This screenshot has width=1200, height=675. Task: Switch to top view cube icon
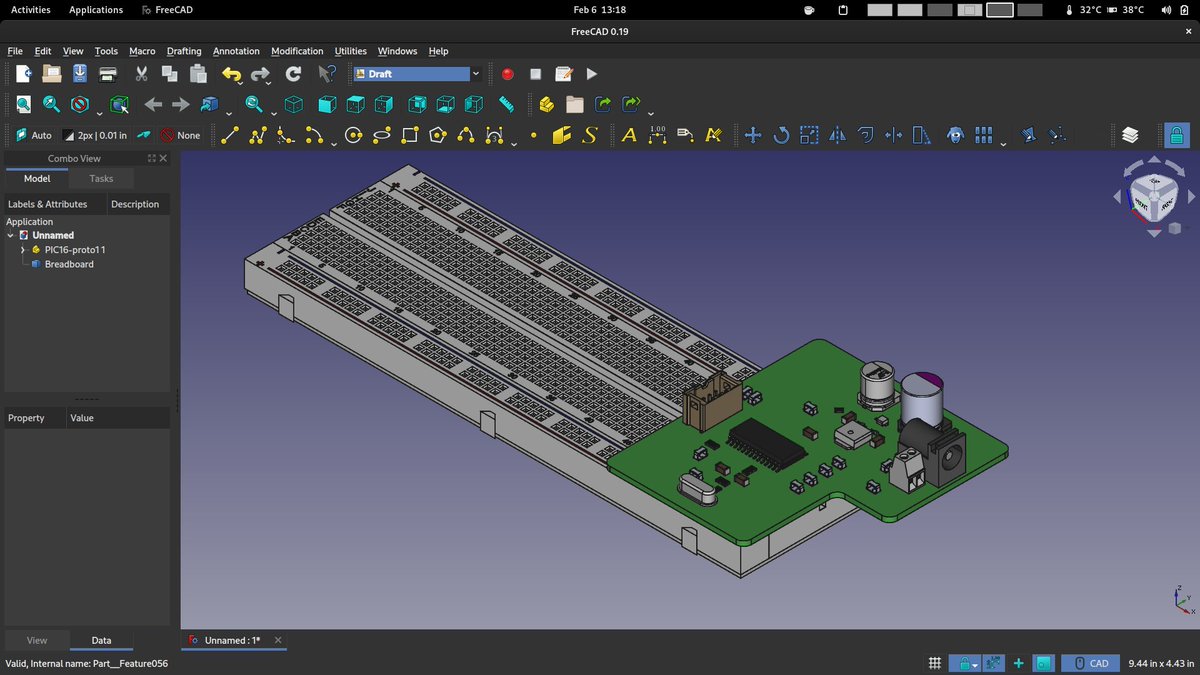(354, 104)
